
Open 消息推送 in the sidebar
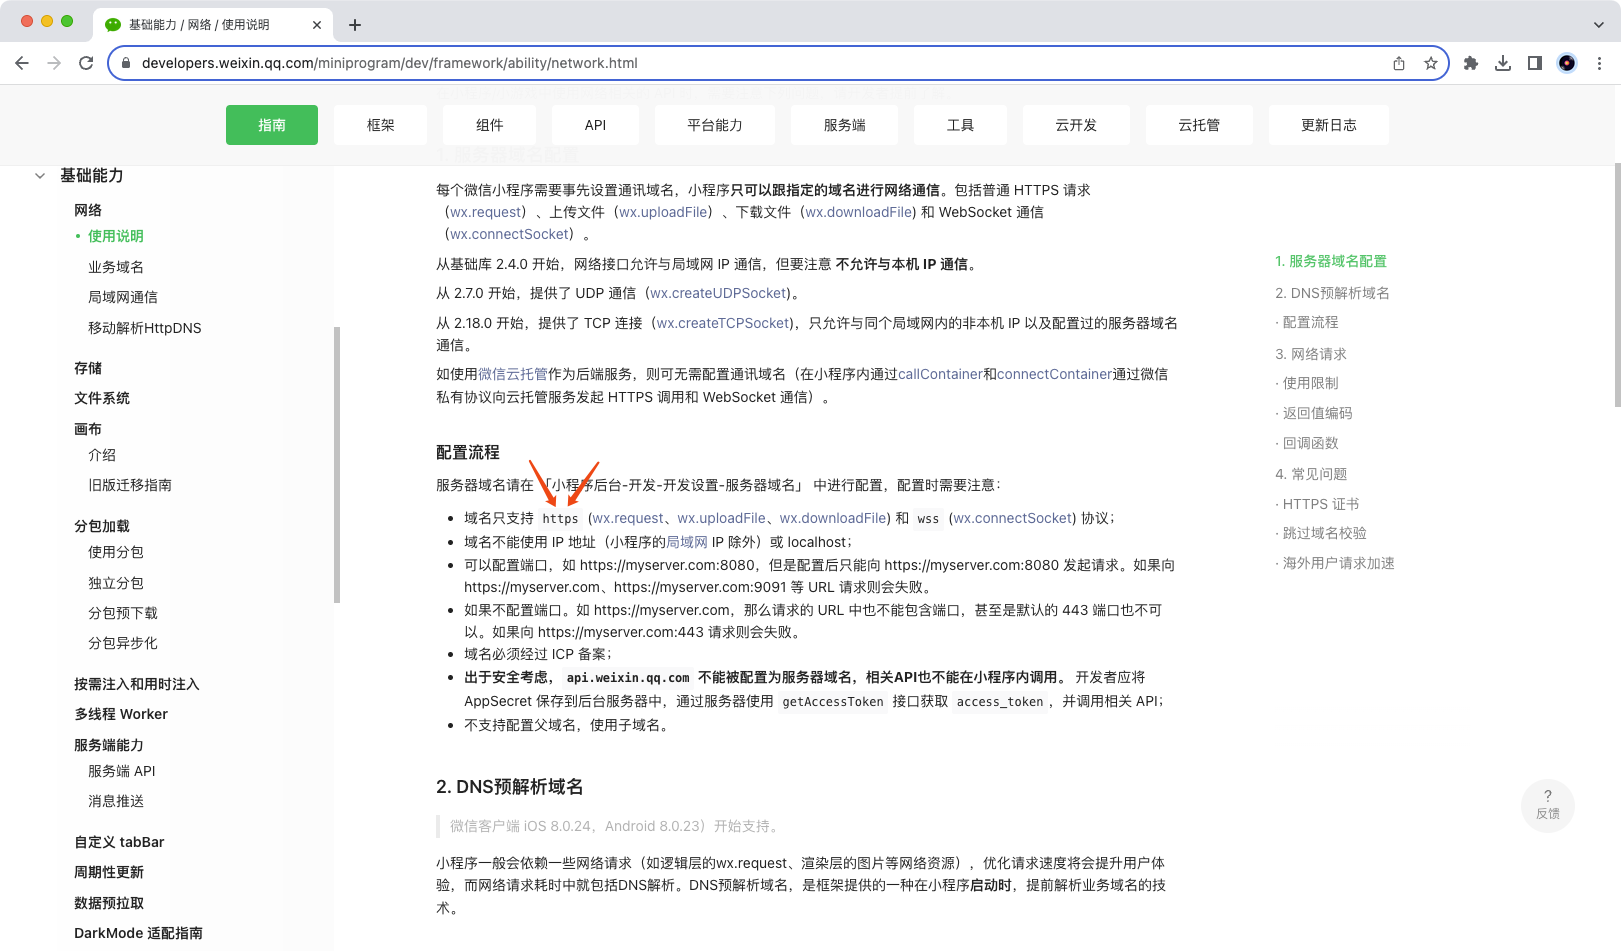(116, 801)
